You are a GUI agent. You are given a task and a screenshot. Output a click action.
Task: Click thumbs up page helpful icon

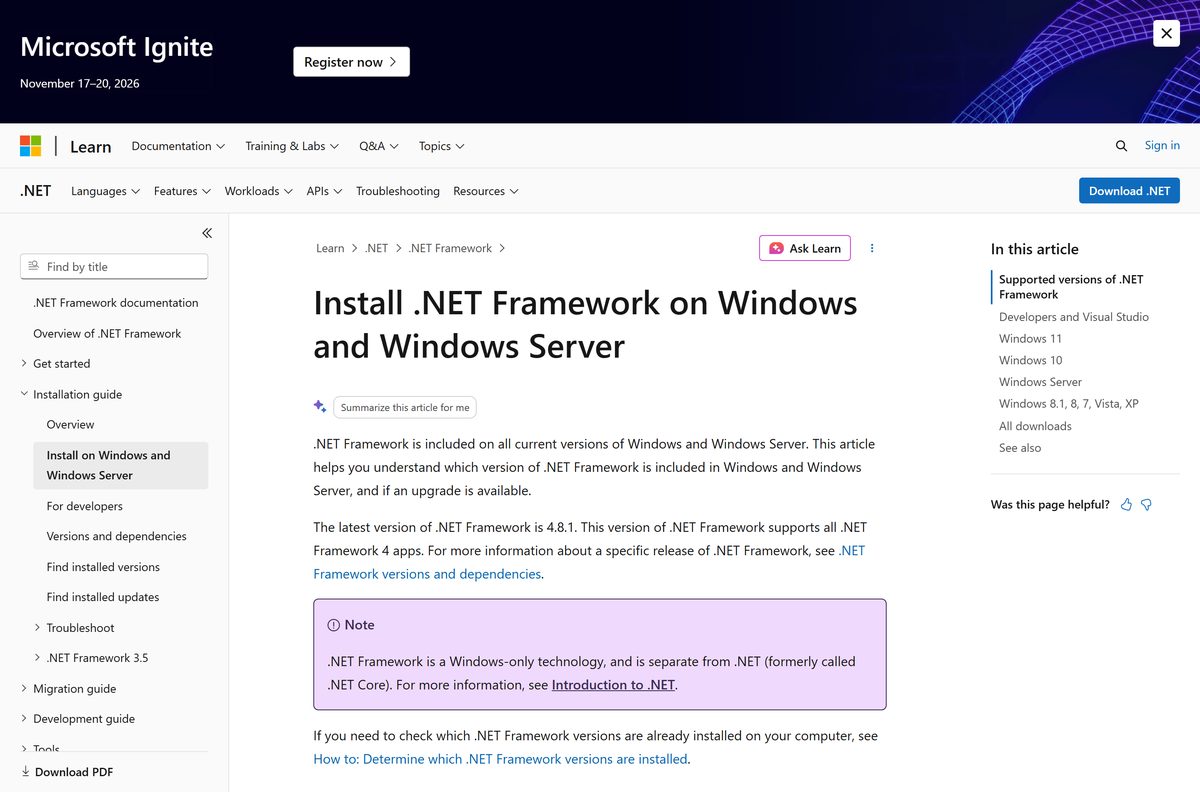pos(1126,505)
